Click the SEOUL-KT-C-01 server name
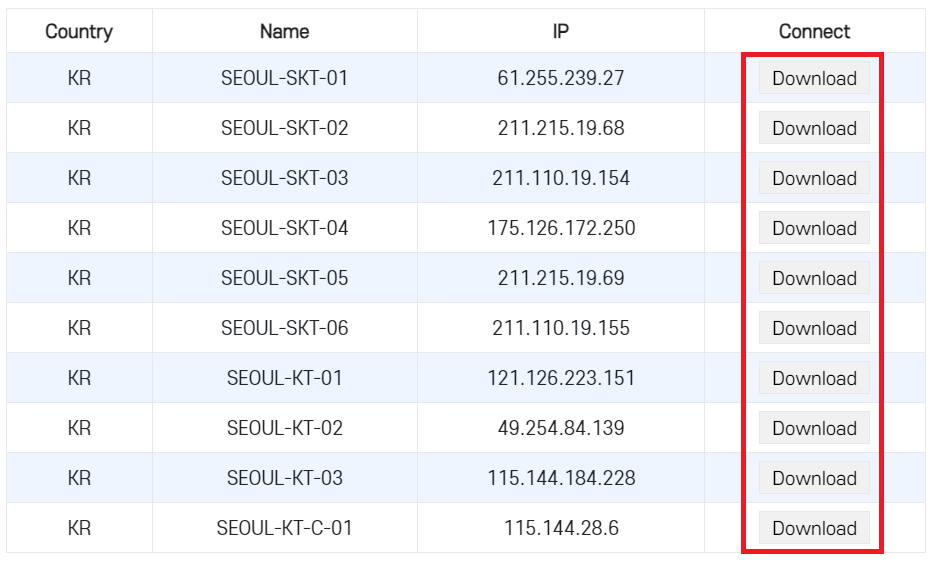 284,528
